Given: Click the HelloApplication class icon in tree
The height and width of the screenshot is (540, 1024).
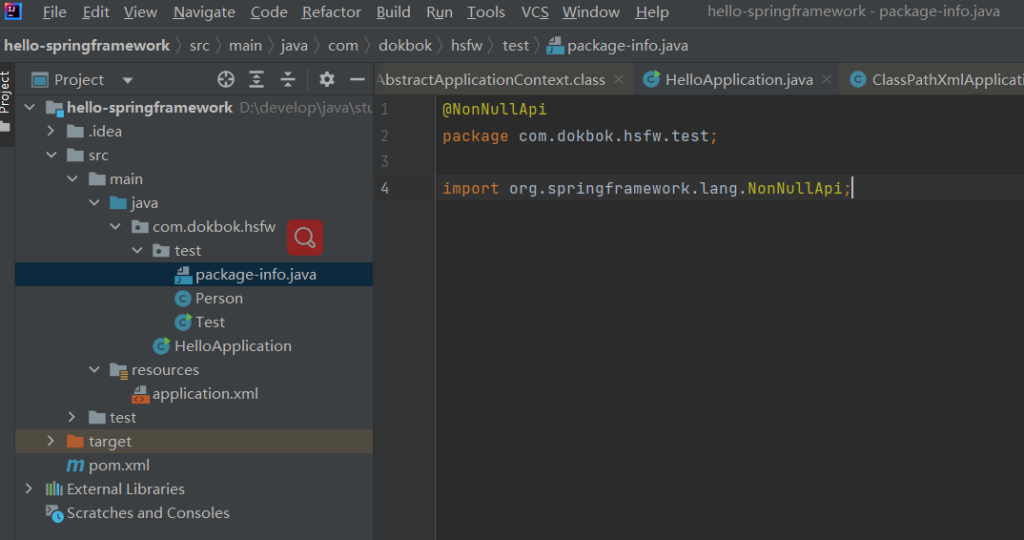Looking at the screenshot, I should coord(161,346).
